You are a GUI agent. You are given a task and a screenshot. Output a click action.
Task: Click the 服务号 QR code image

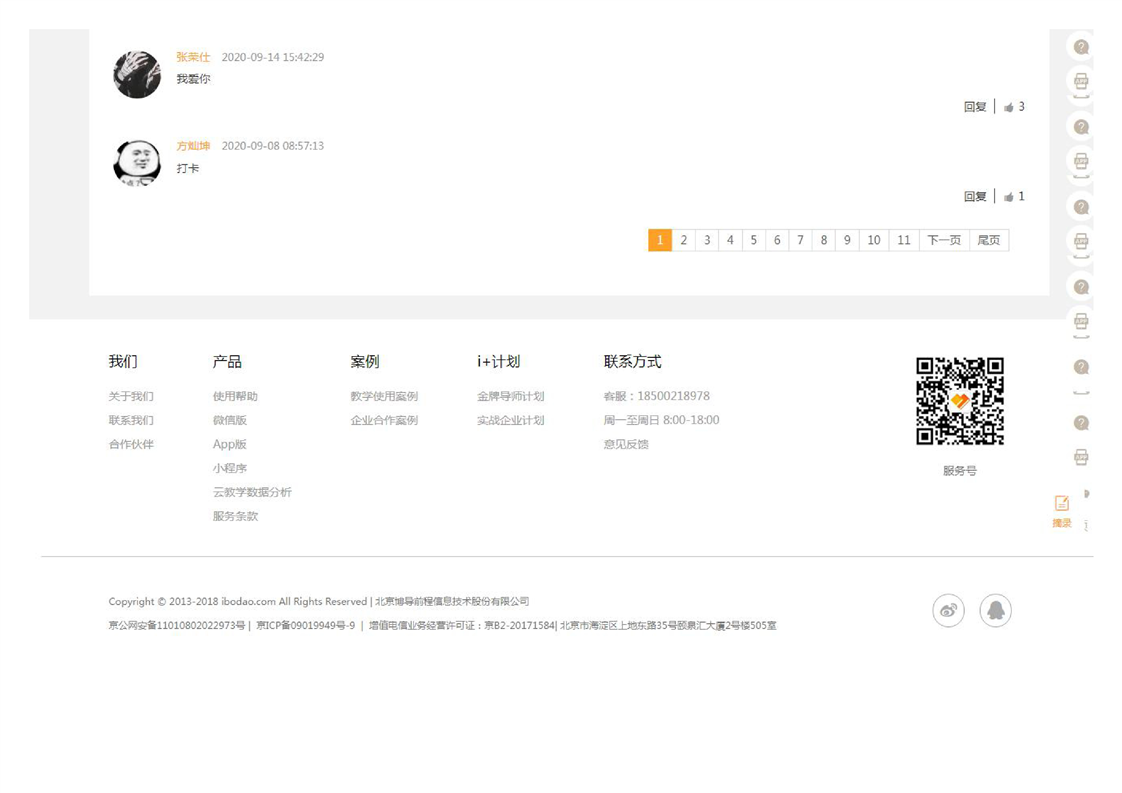pyautogui.click(x=959, y=401)
